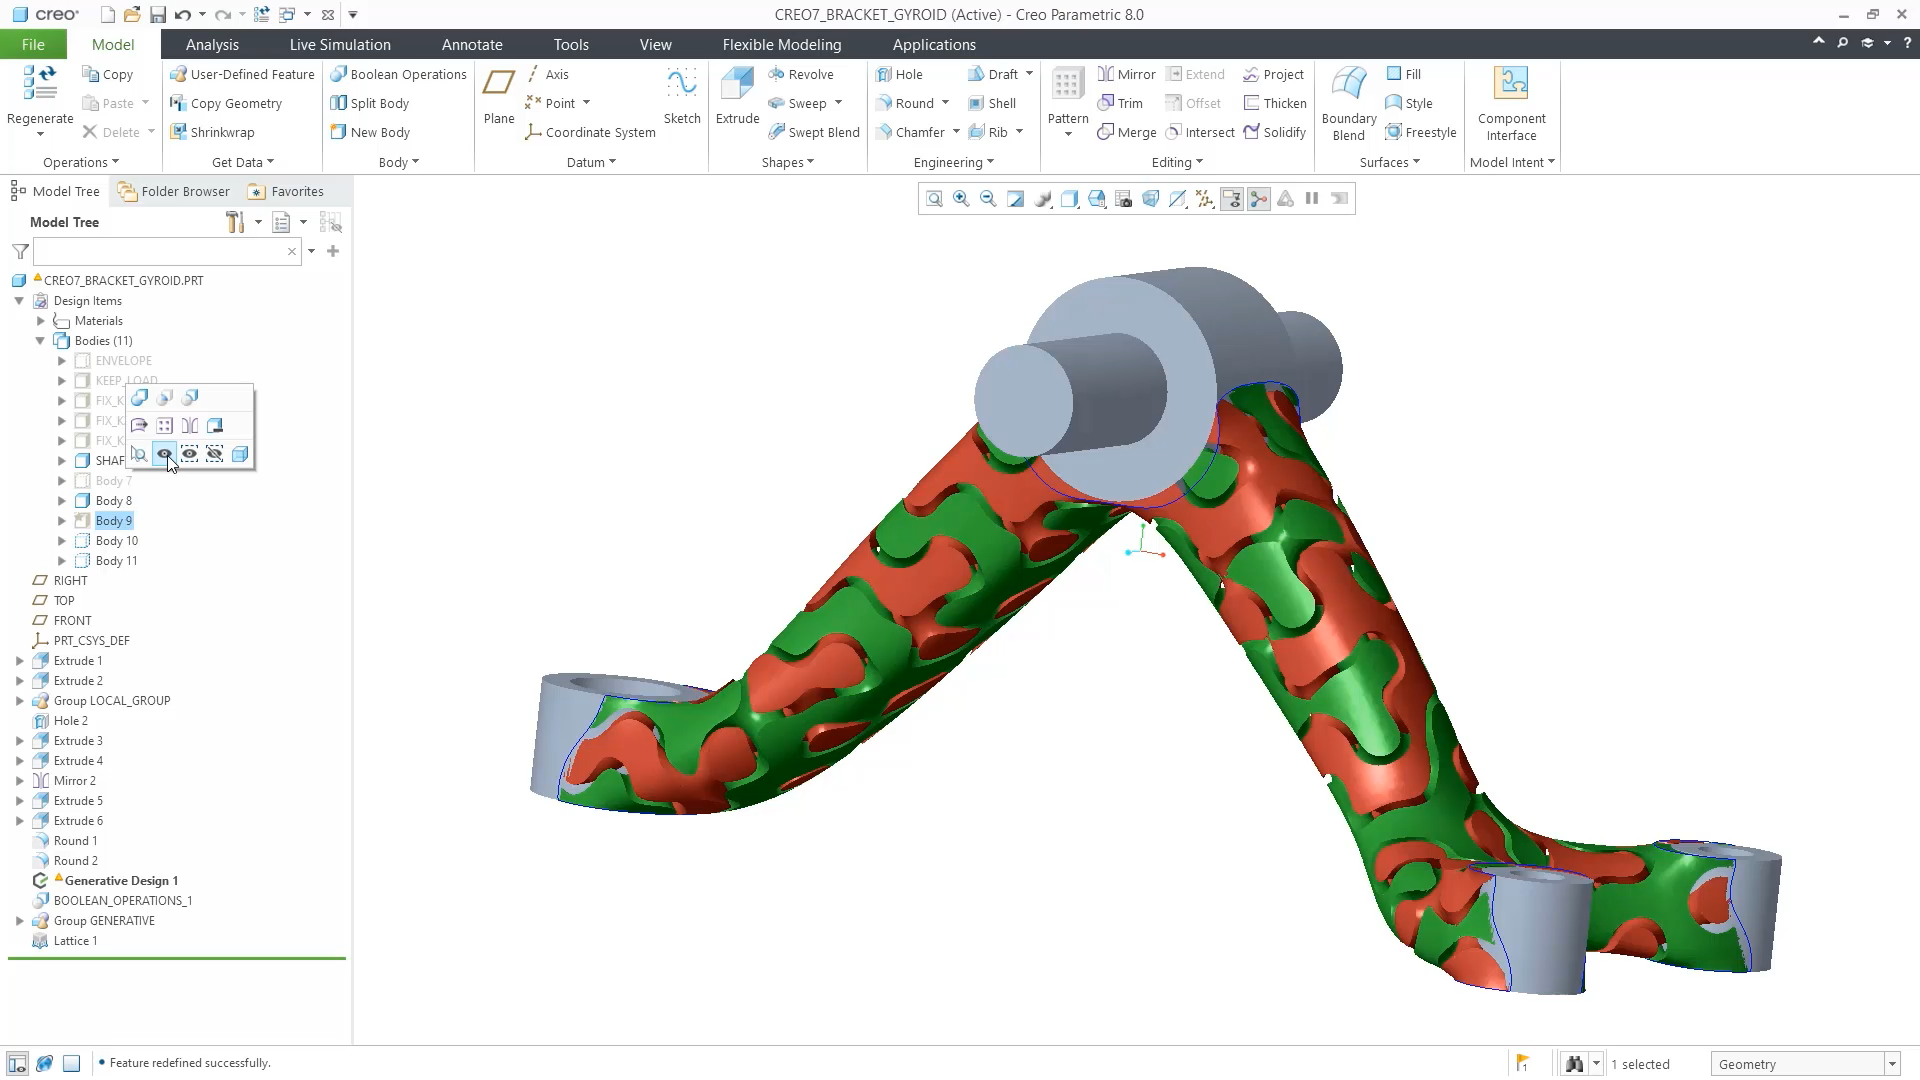Go to the Flexible Modeling tab
This screenshot has height=1080, width=1920.
[782, 44]
